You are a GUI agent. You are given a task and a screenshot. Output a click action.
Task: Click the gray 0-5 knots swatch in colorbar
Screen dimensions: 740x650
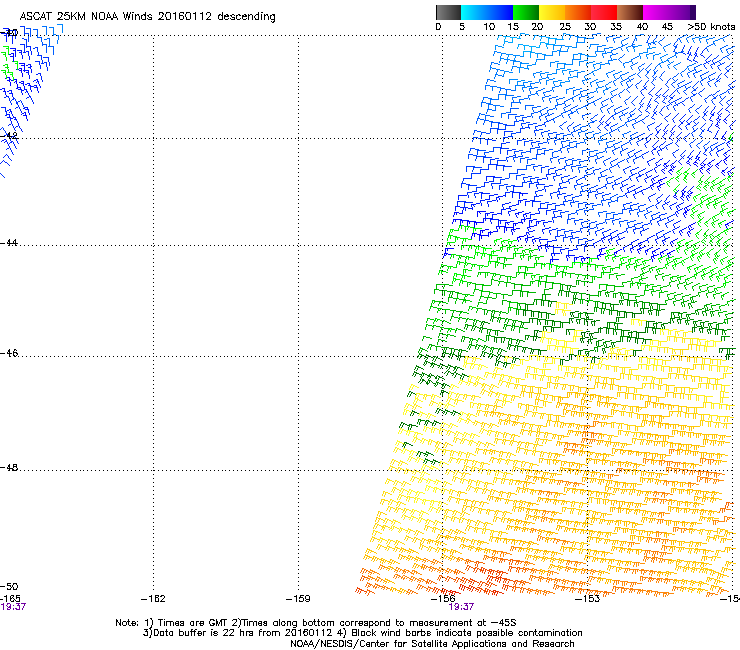448,12
